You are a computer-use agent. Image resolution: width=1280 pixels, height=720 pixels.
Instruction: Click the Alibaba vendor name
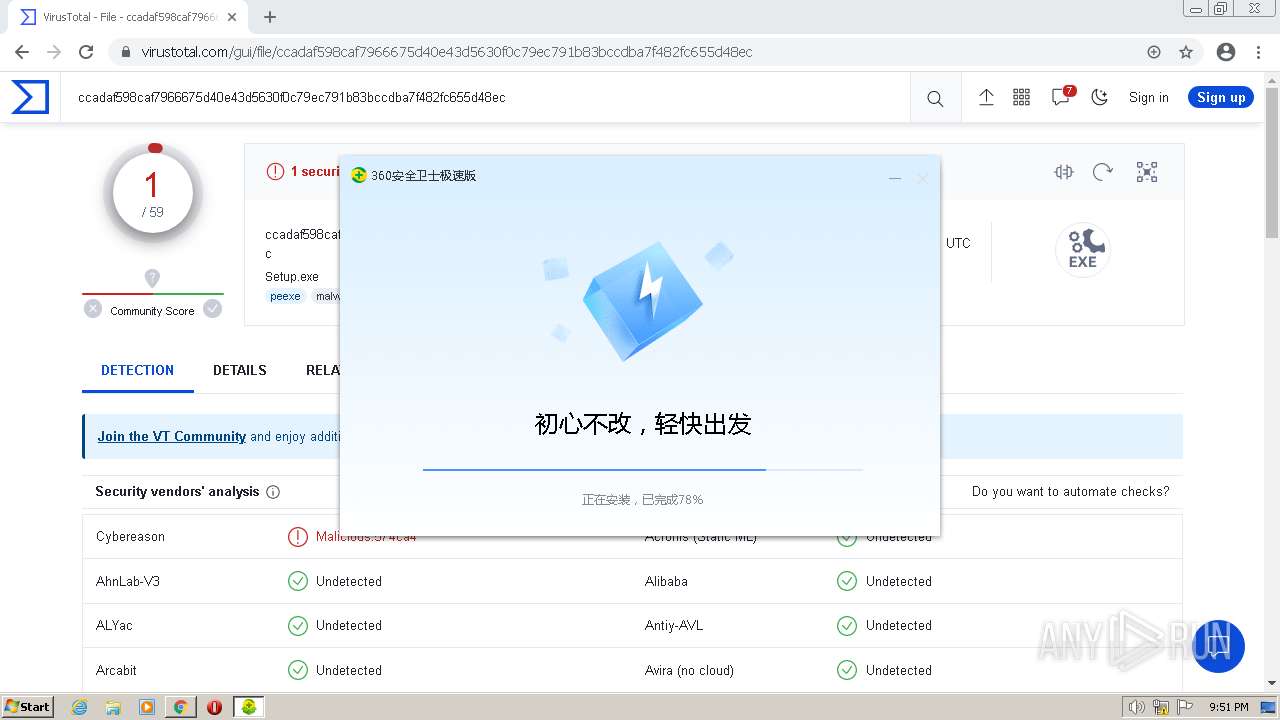(666, 581)
